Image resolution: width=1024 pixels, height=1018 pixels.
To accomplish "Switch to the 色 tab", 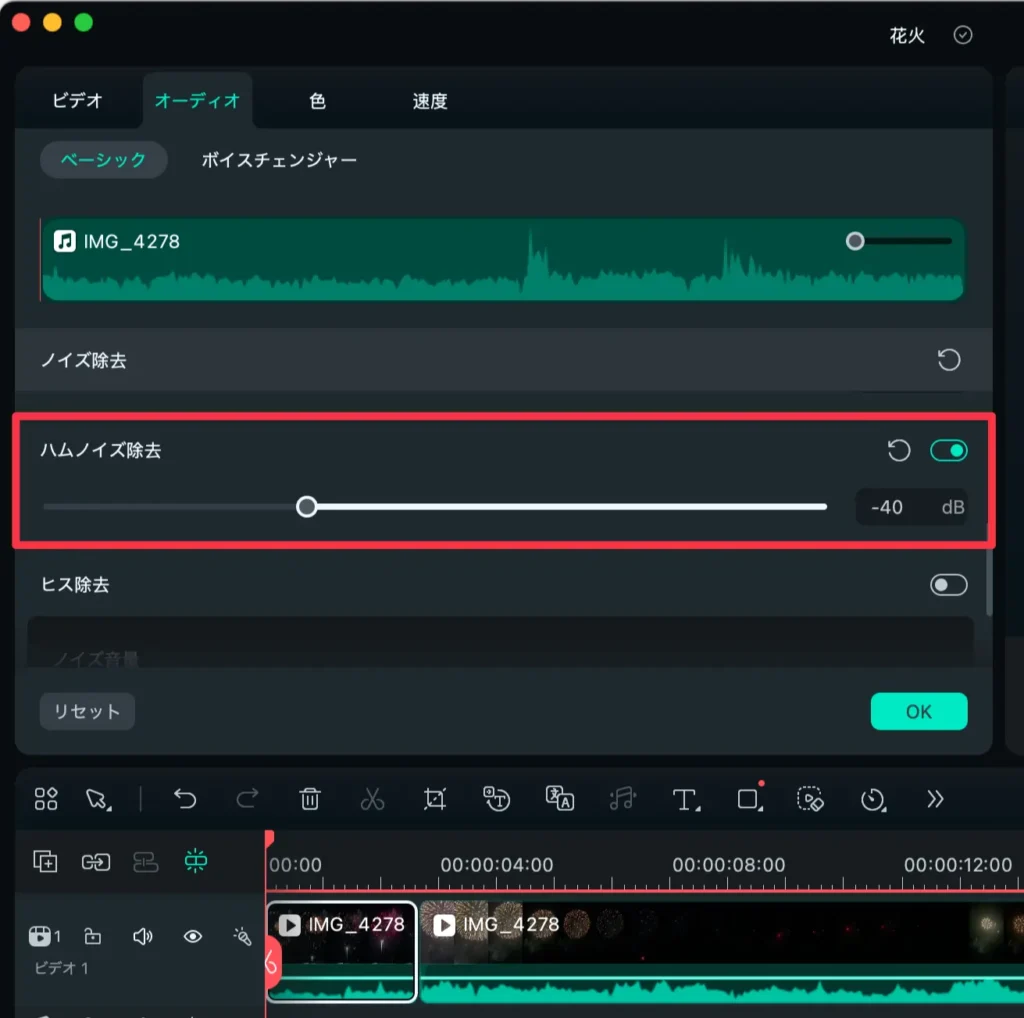I will point(317,101).
